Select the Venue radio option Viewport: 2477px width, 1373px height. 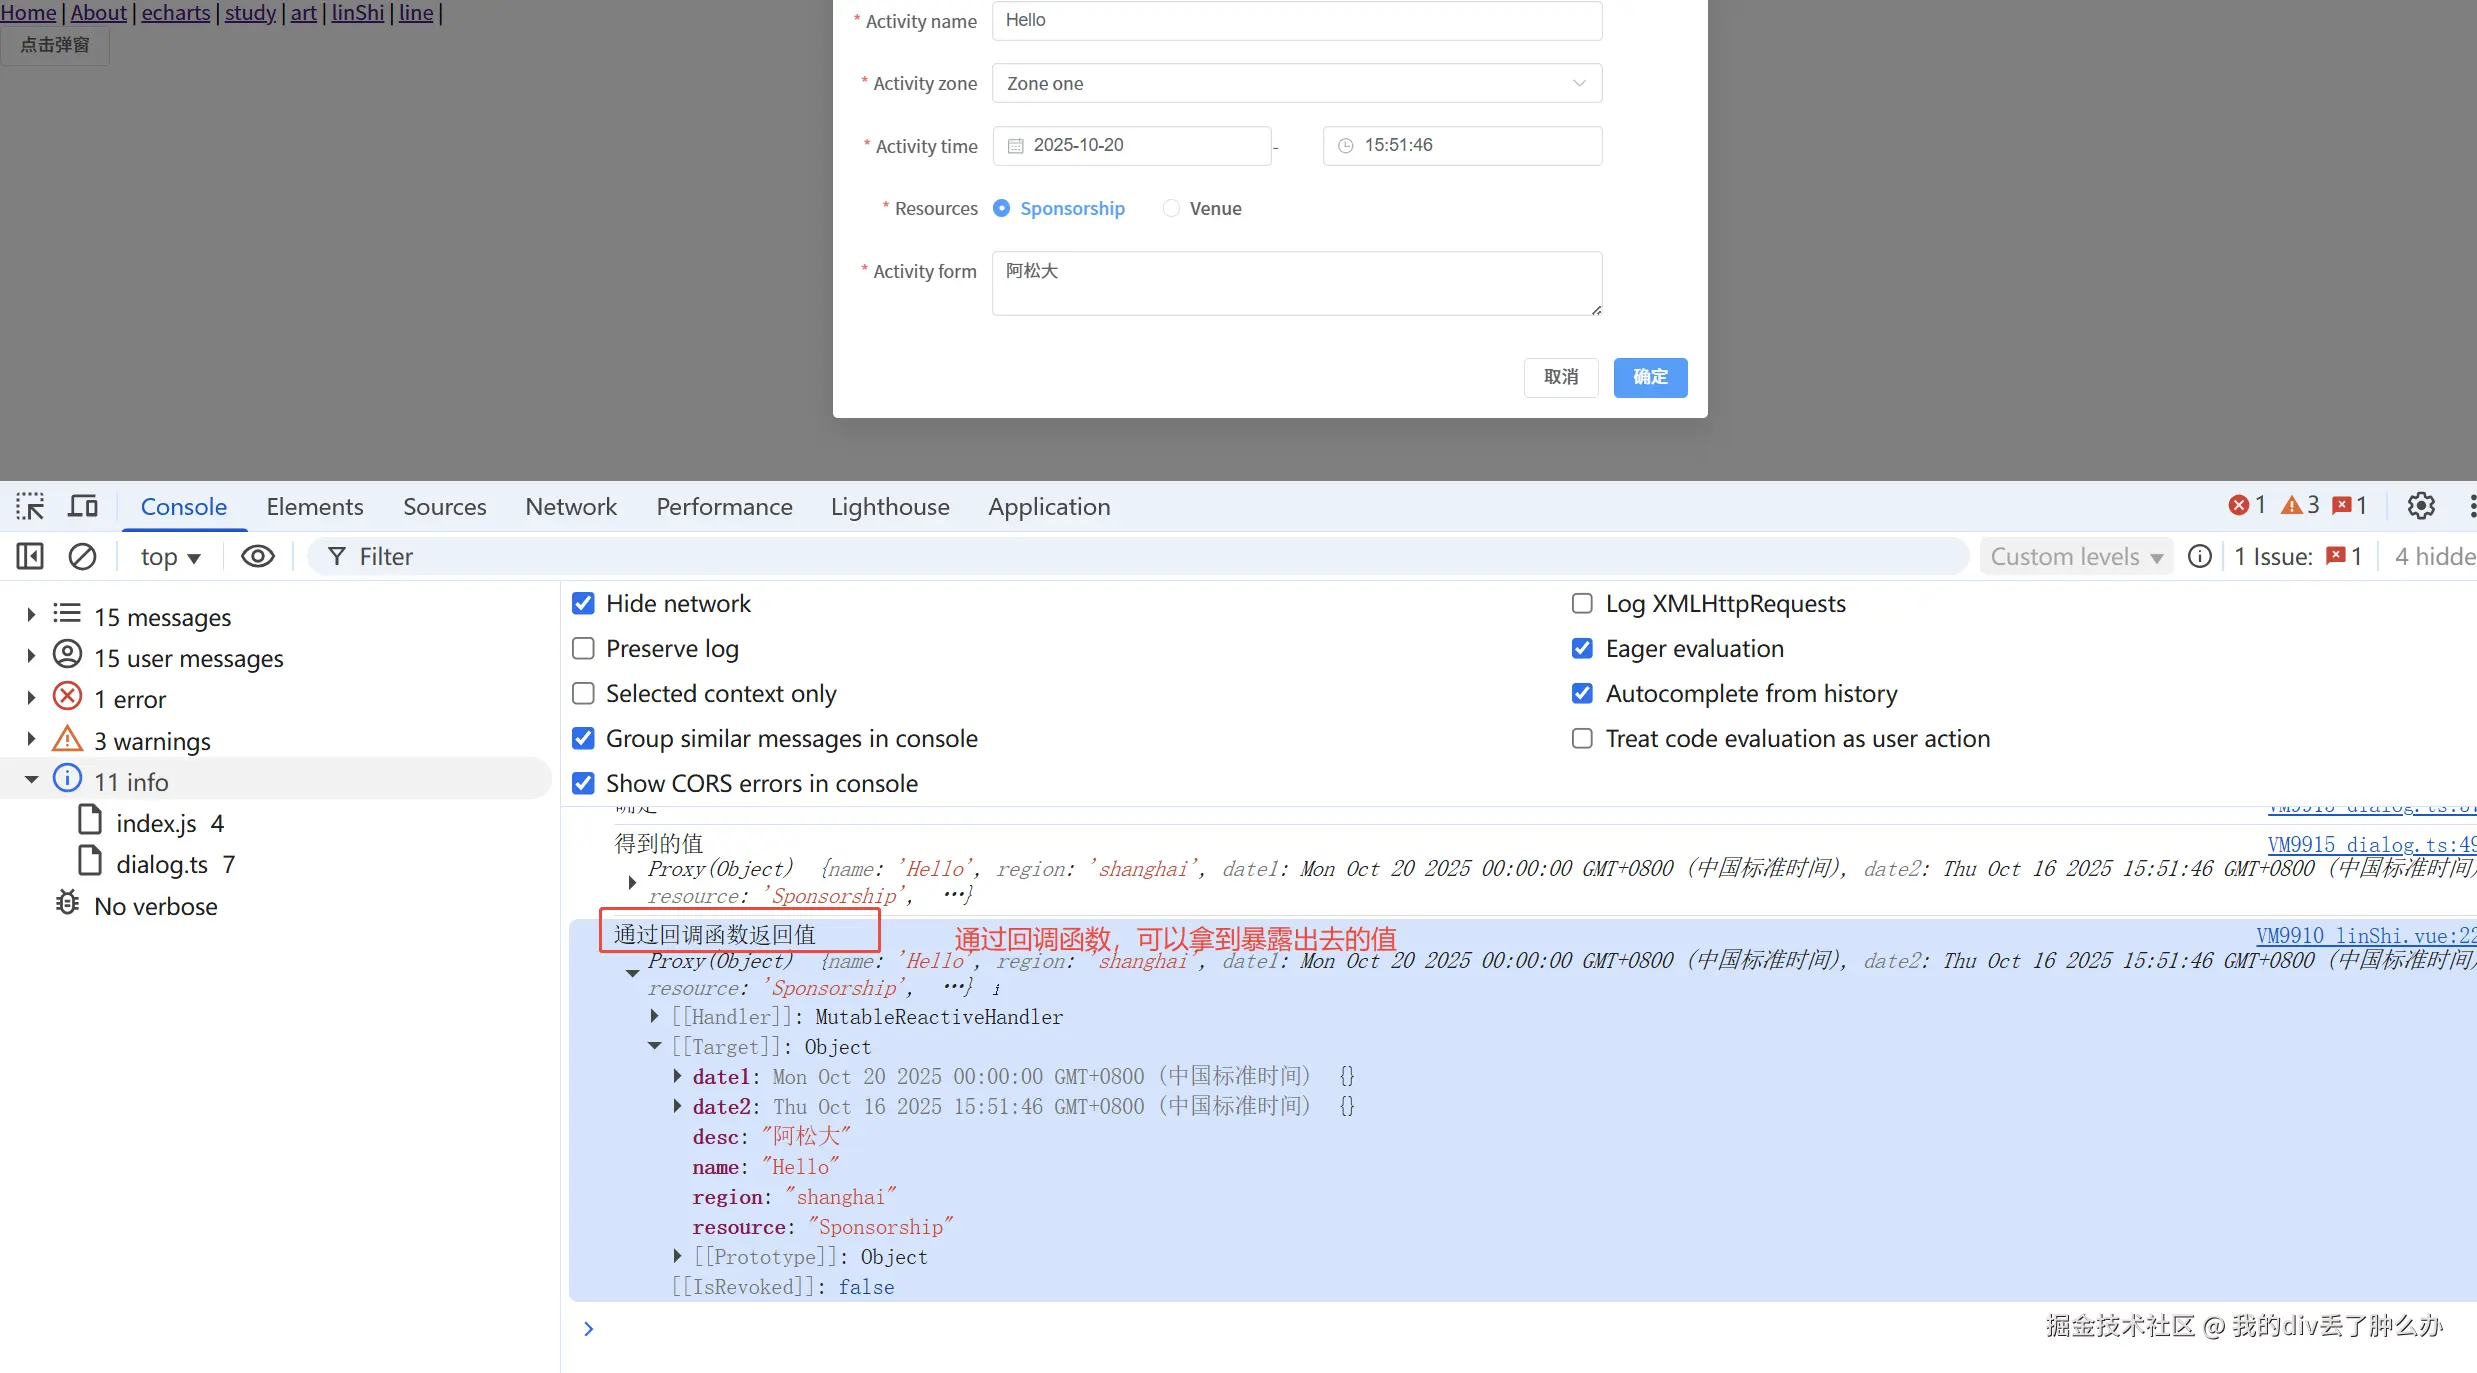(1171, 208)
